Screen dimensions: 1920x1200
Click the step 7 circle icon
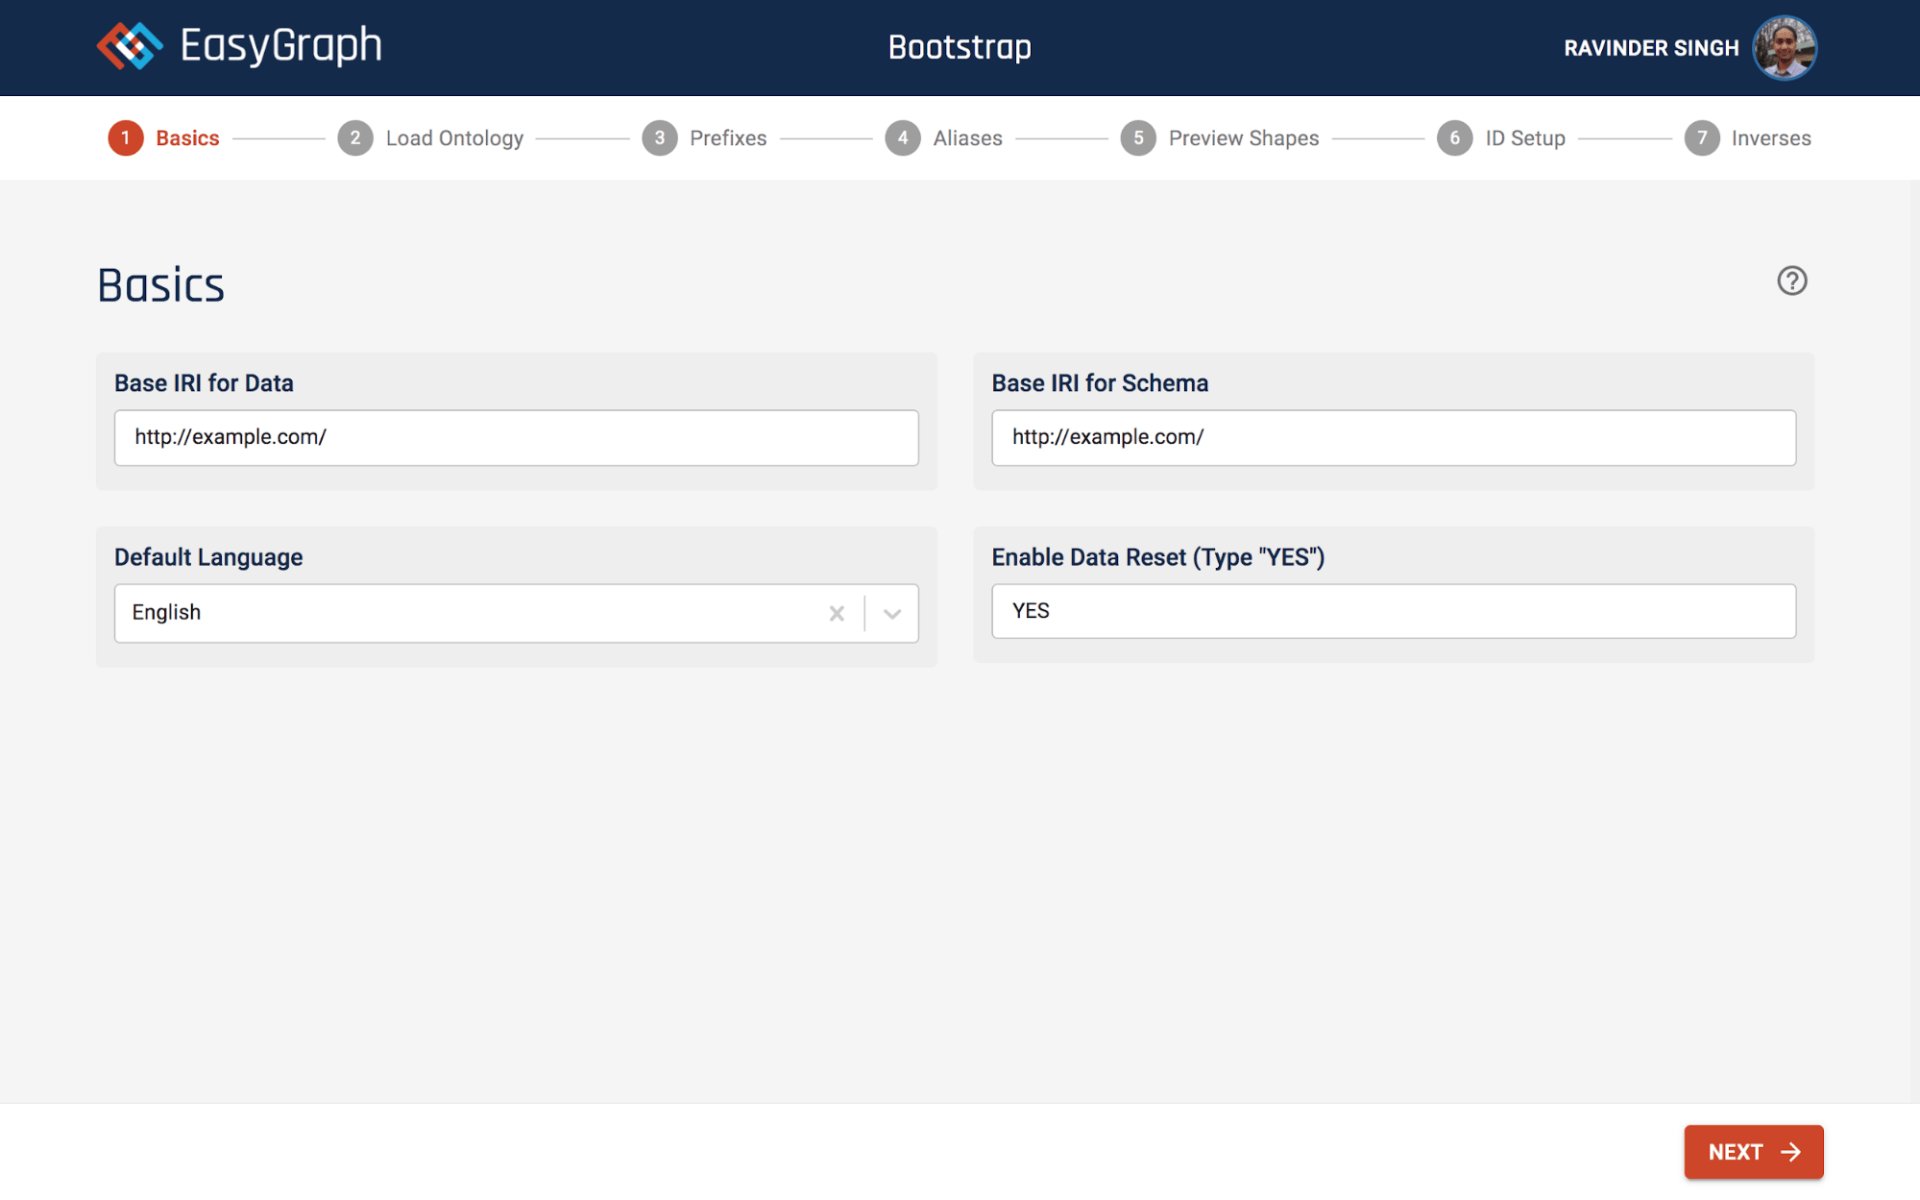[x=1701, y=138]
